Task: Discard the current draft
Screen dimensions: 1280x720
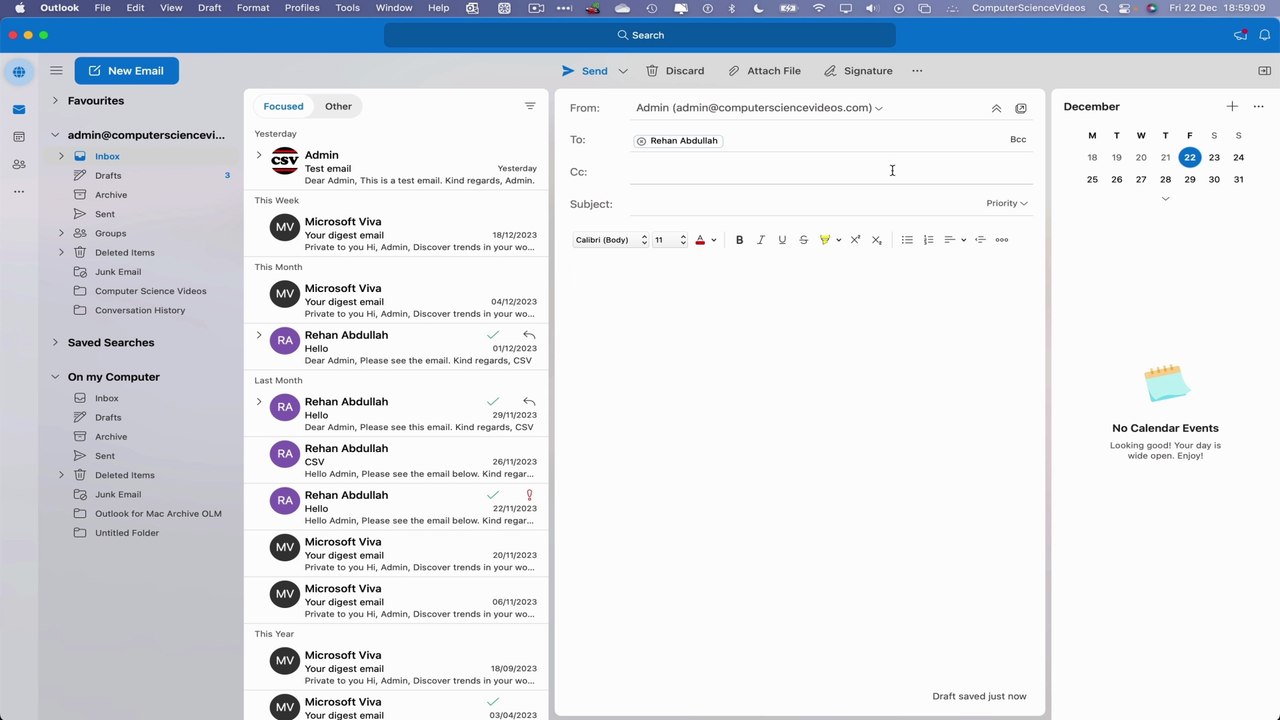Action: tap(675, 71)
